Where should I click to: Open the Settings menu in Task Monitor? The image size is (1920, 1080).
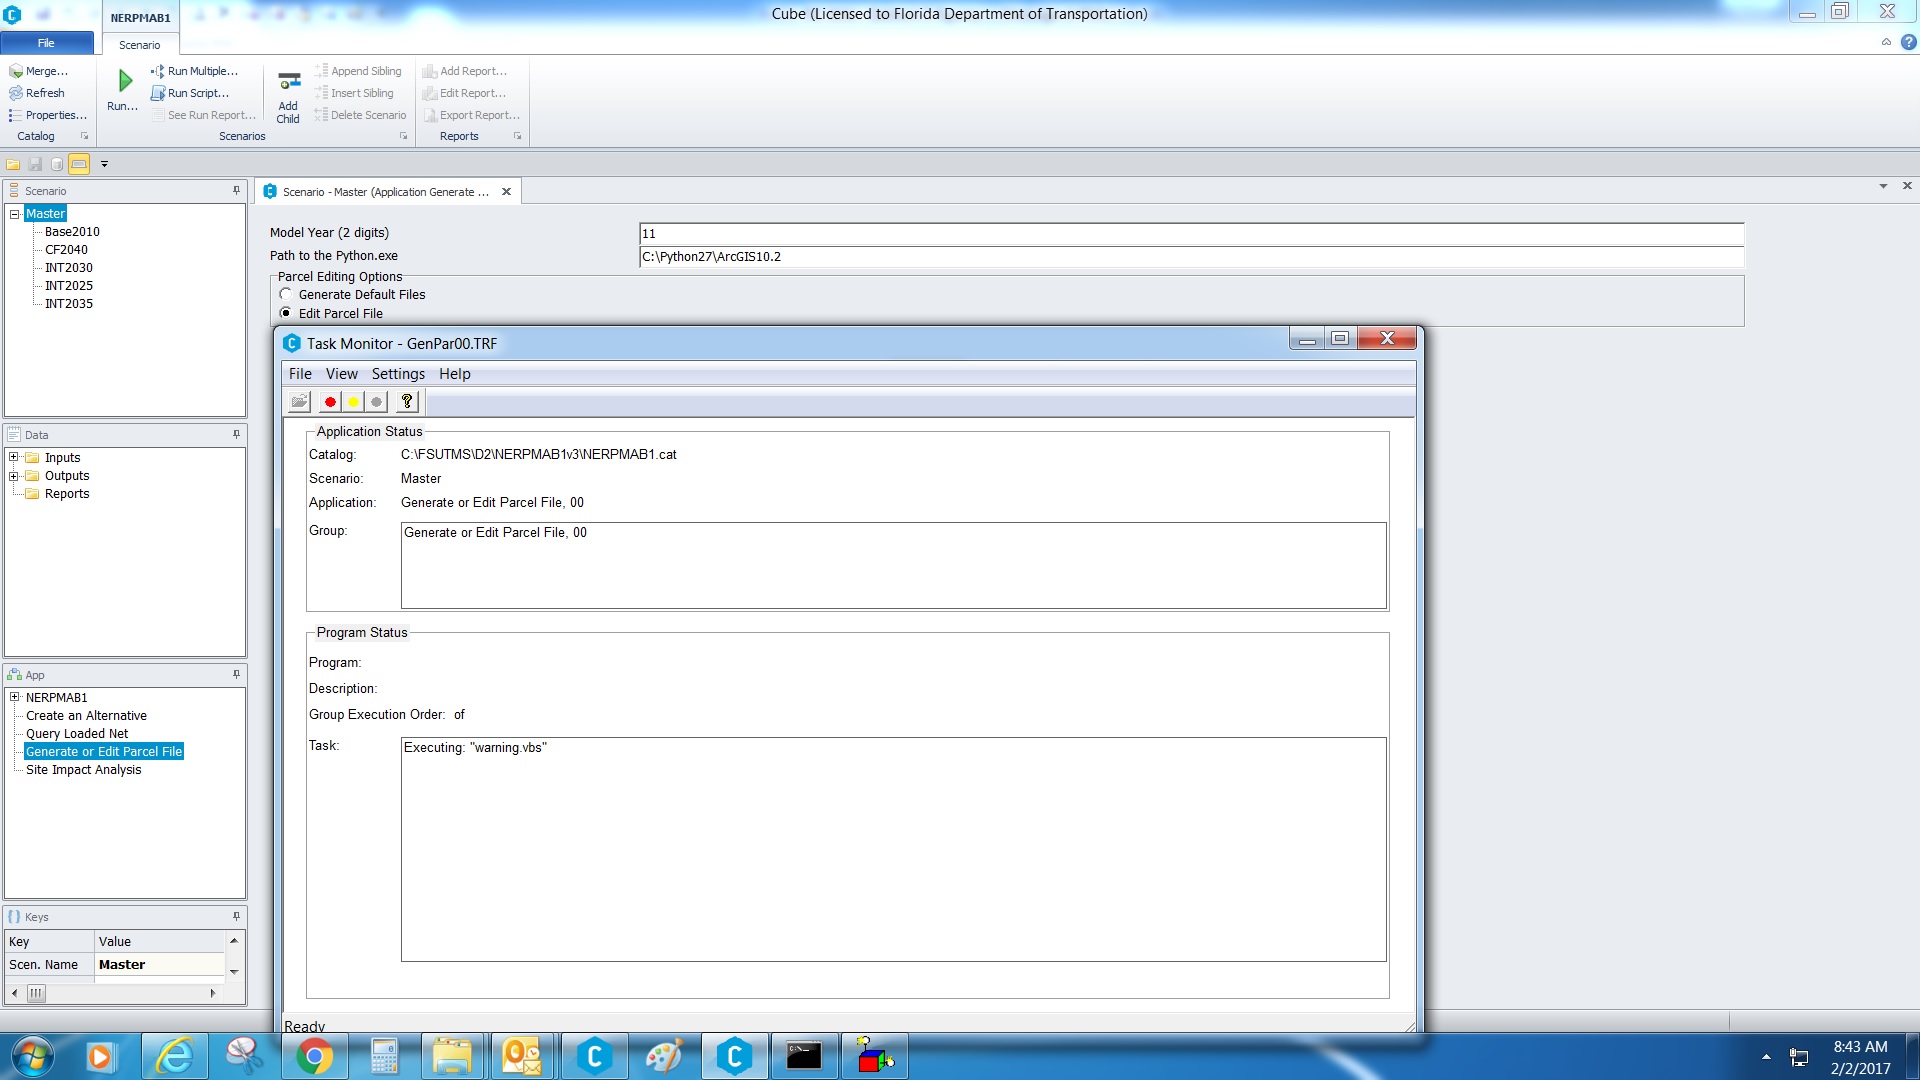398,374
